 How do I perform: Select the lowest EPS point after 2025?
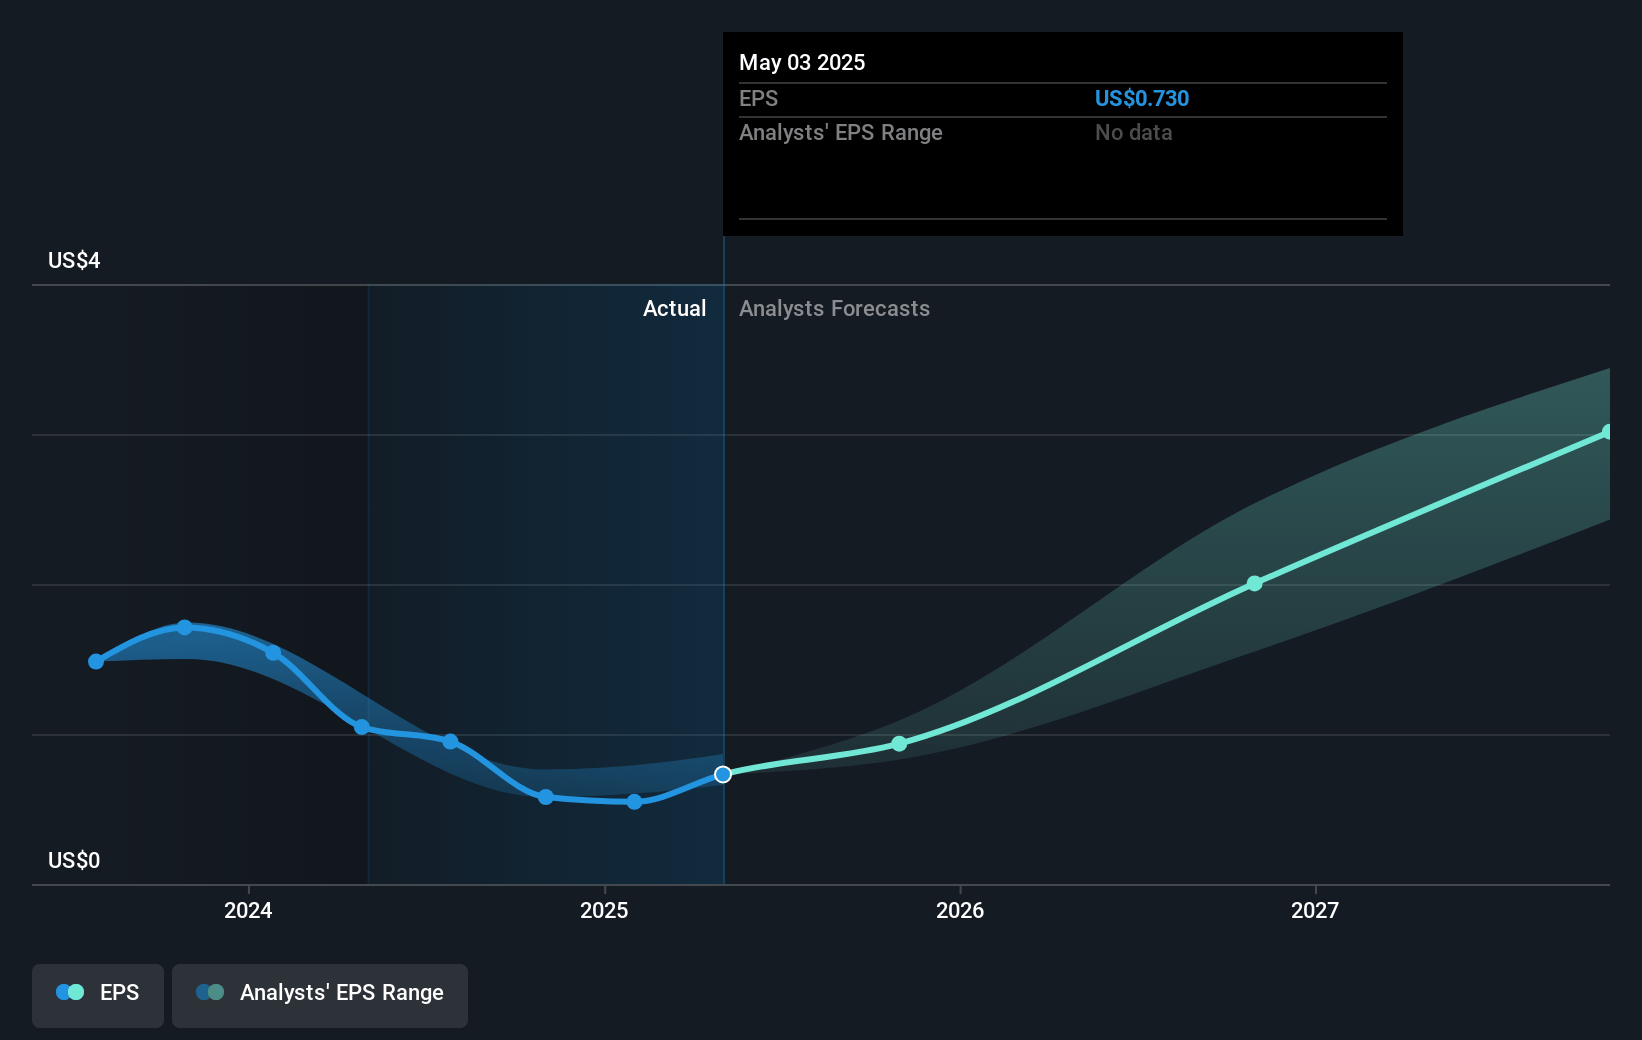tap(634, 802)
